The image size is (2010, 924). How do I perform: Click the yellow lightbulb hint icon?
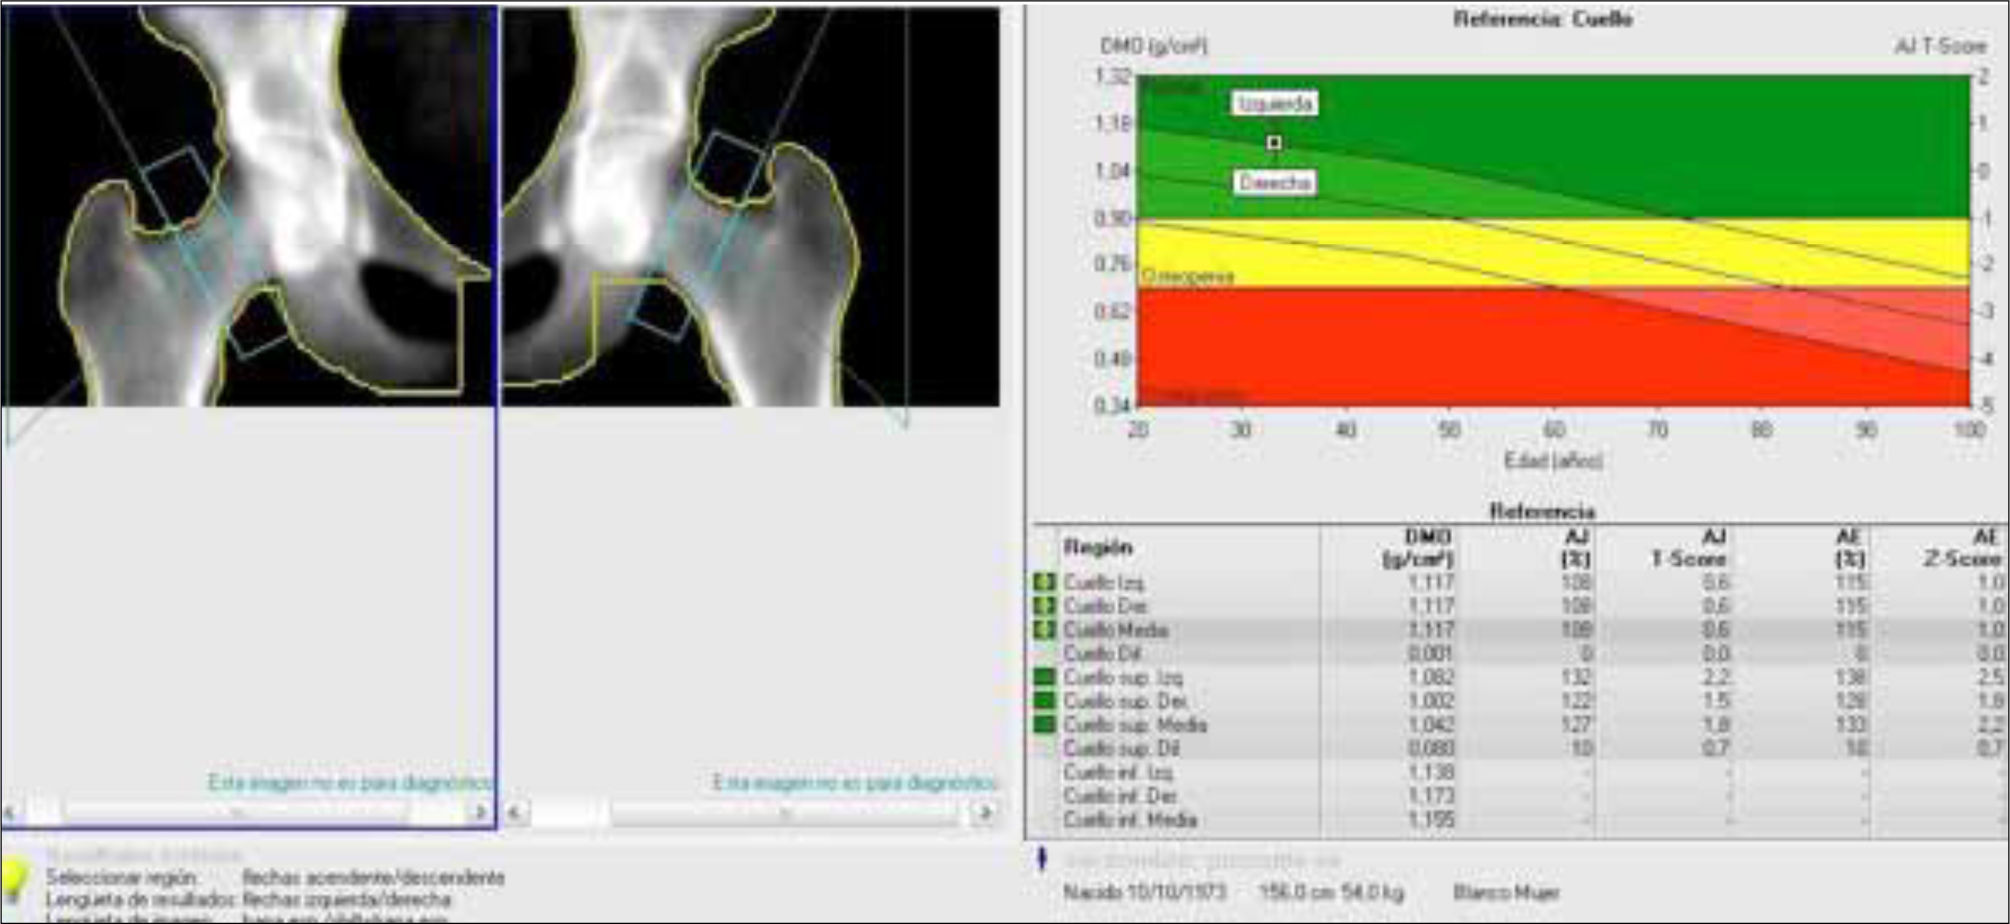(x=16, y=878)
